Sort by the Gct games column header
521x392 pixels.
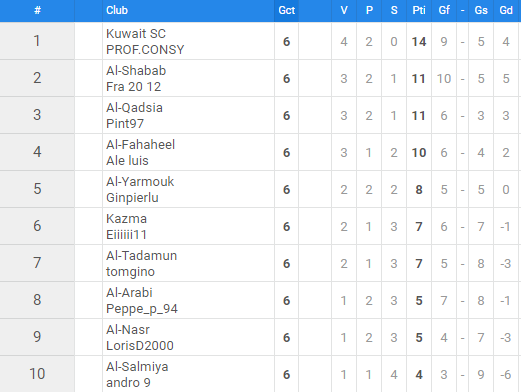(x=287, y=10)
